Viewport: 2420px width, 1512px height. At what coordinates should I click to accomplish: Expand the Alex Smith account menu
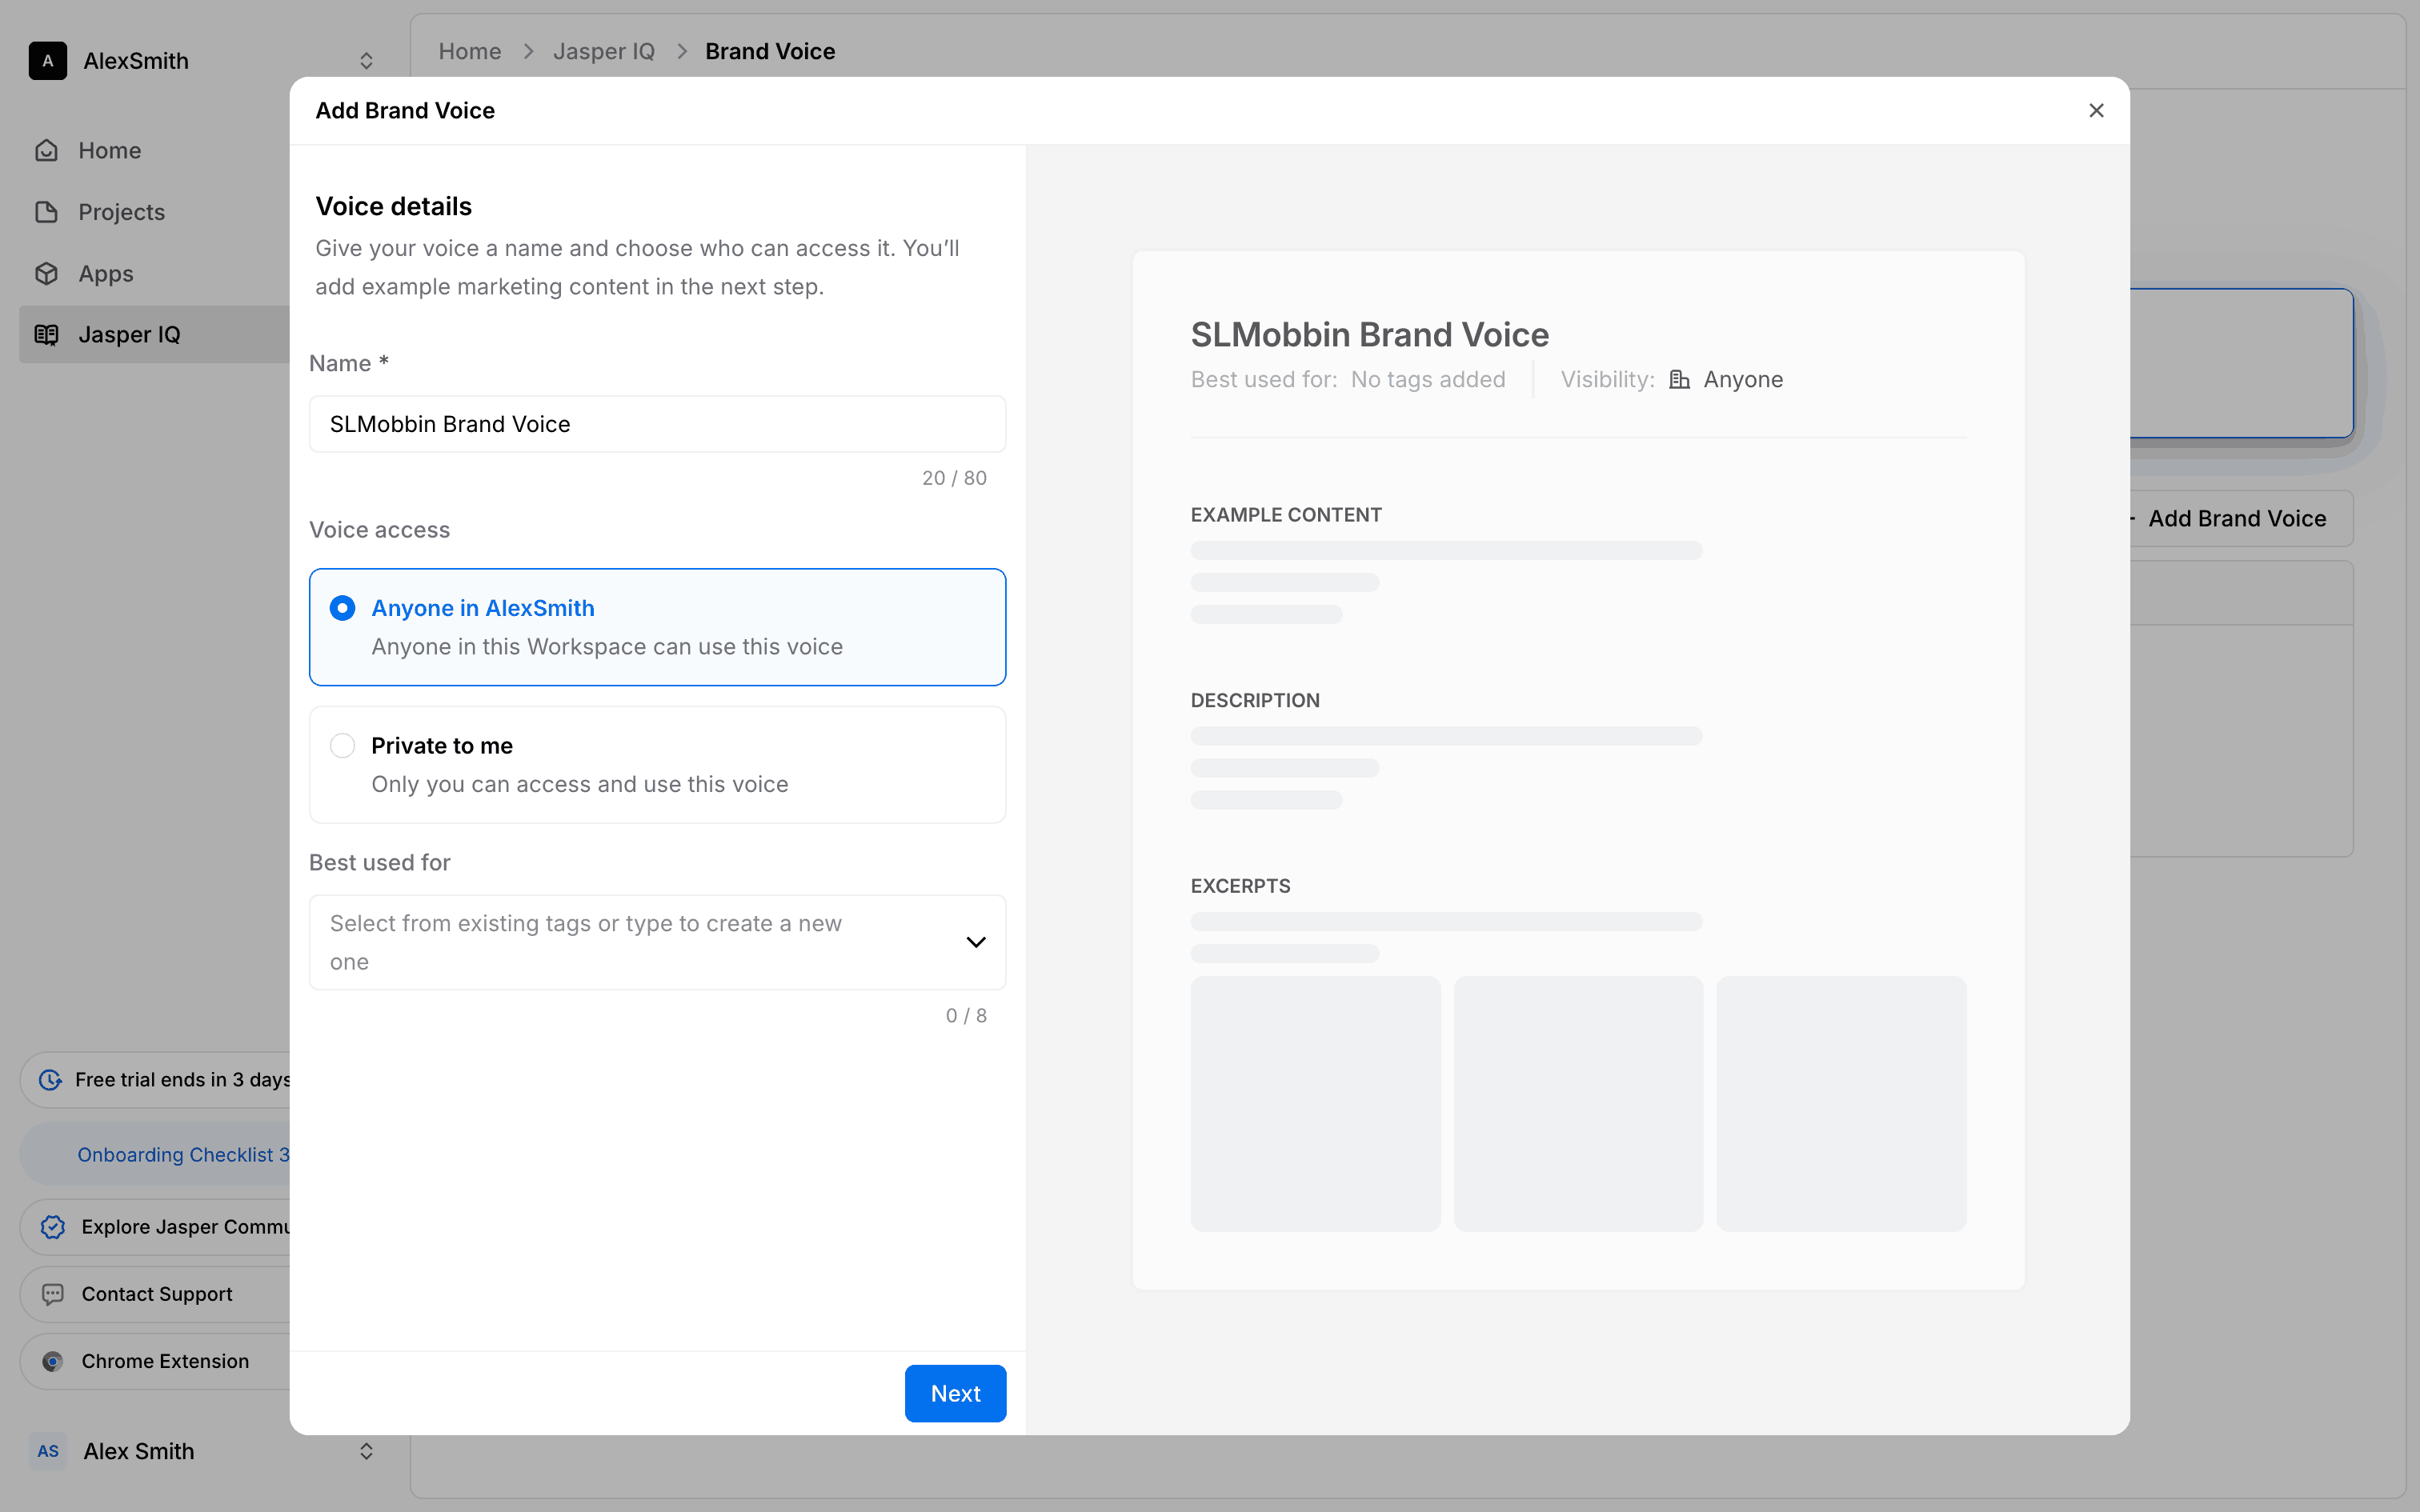366,1451
